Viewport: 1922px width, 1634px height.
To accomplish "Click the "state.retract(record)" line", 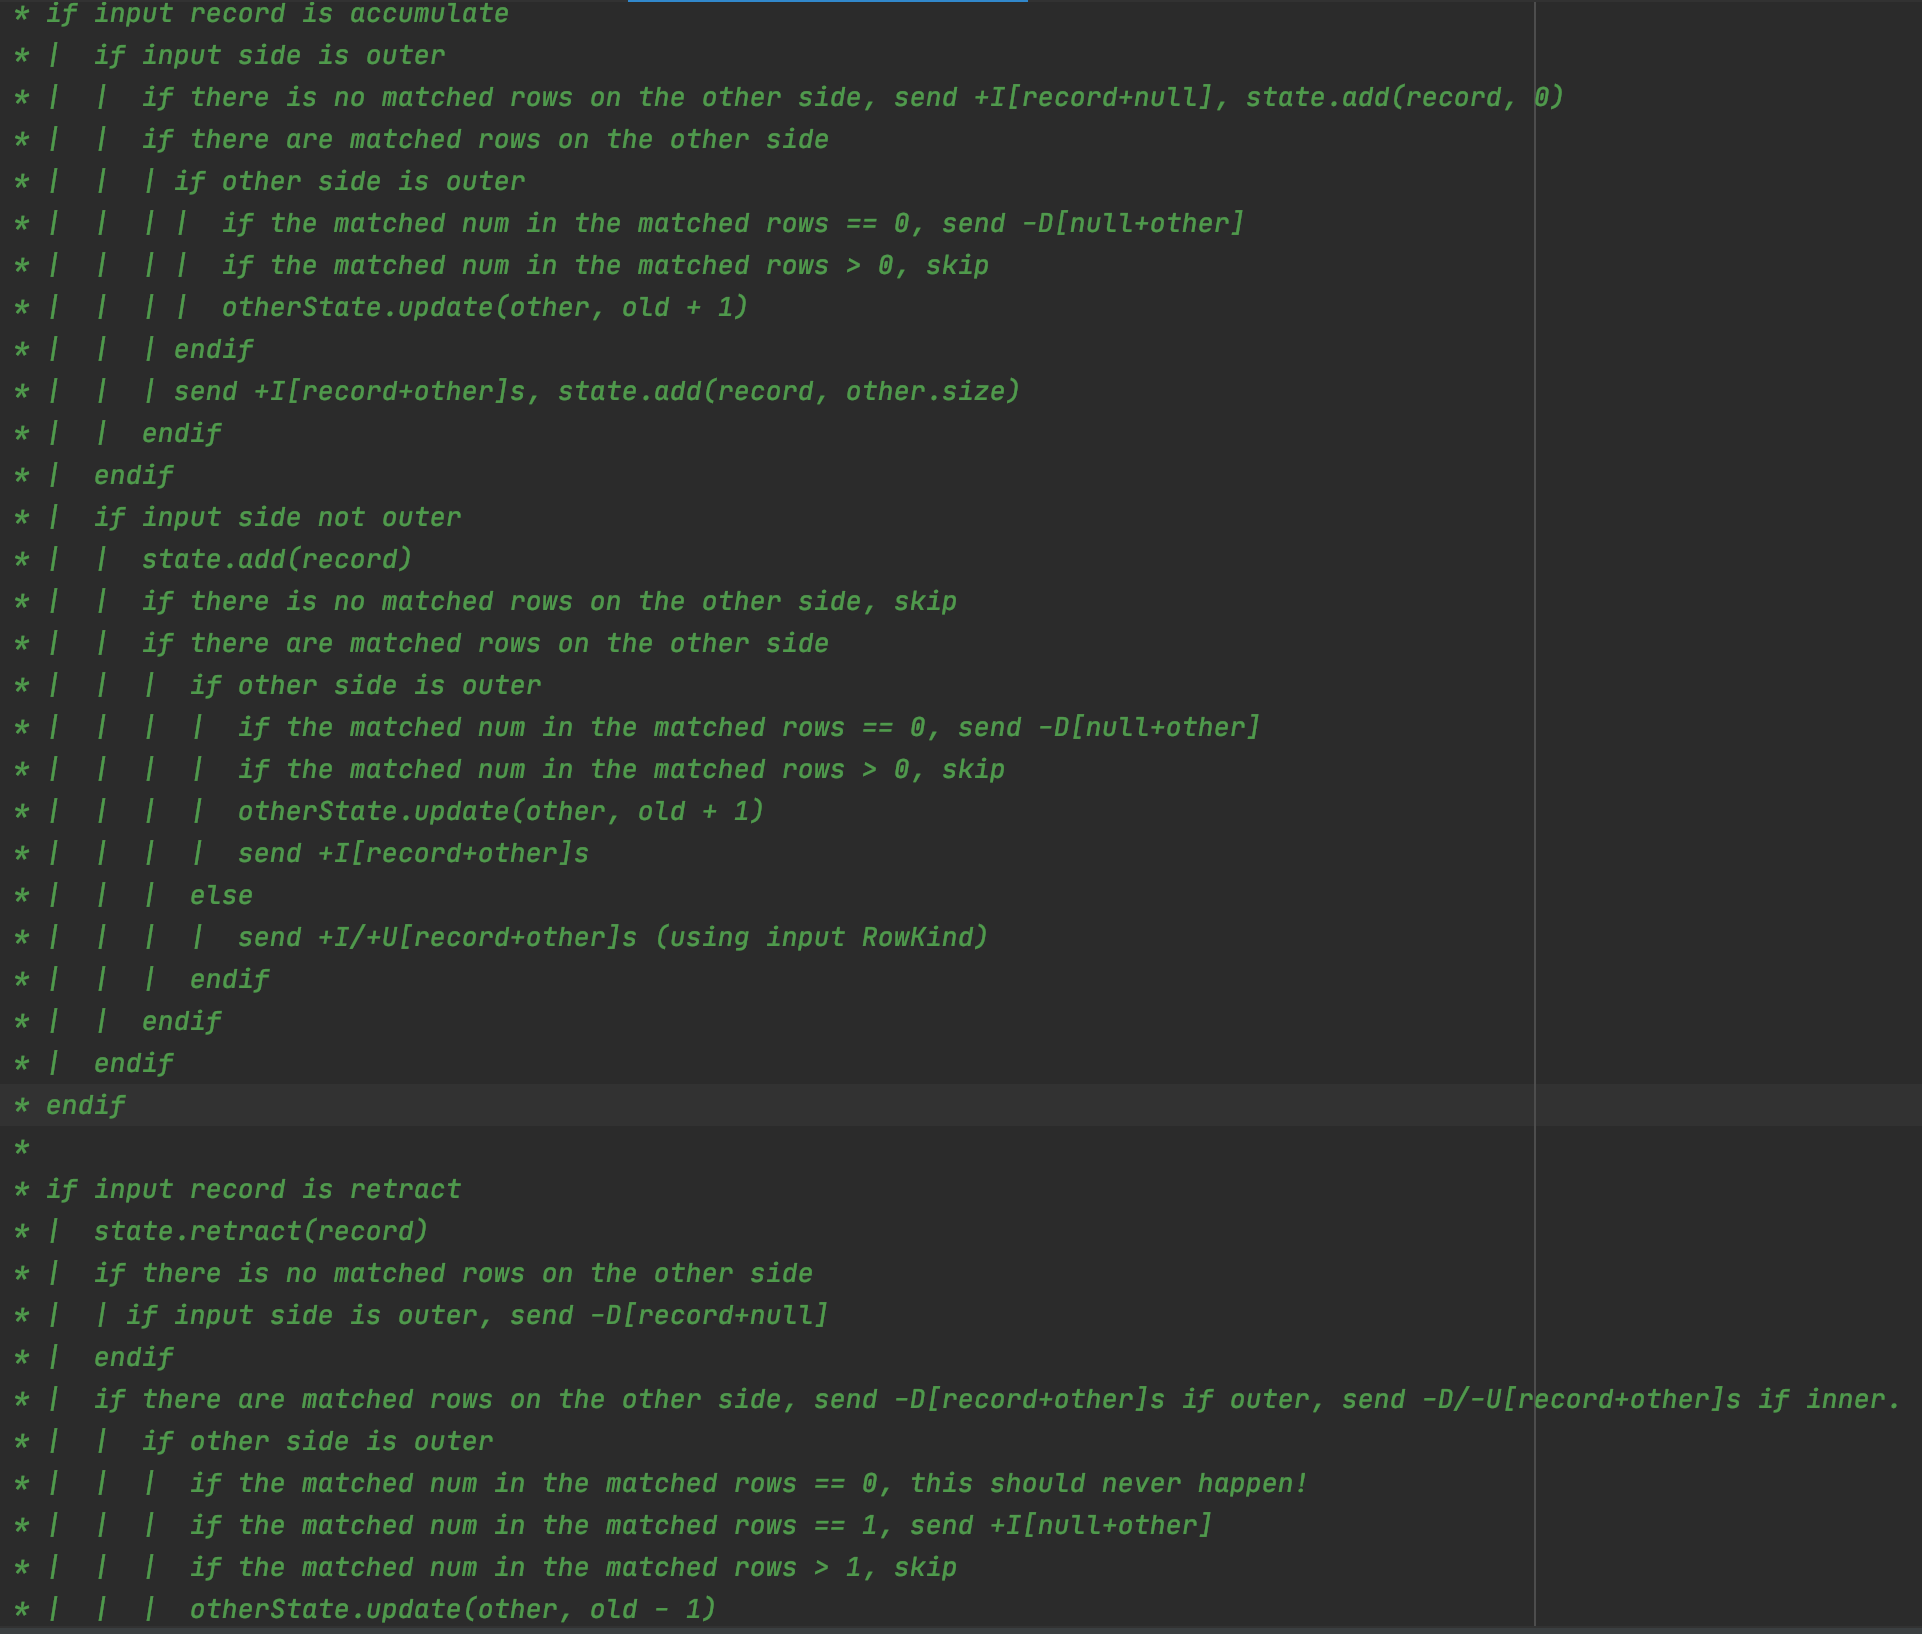I will pos(261,1232).
